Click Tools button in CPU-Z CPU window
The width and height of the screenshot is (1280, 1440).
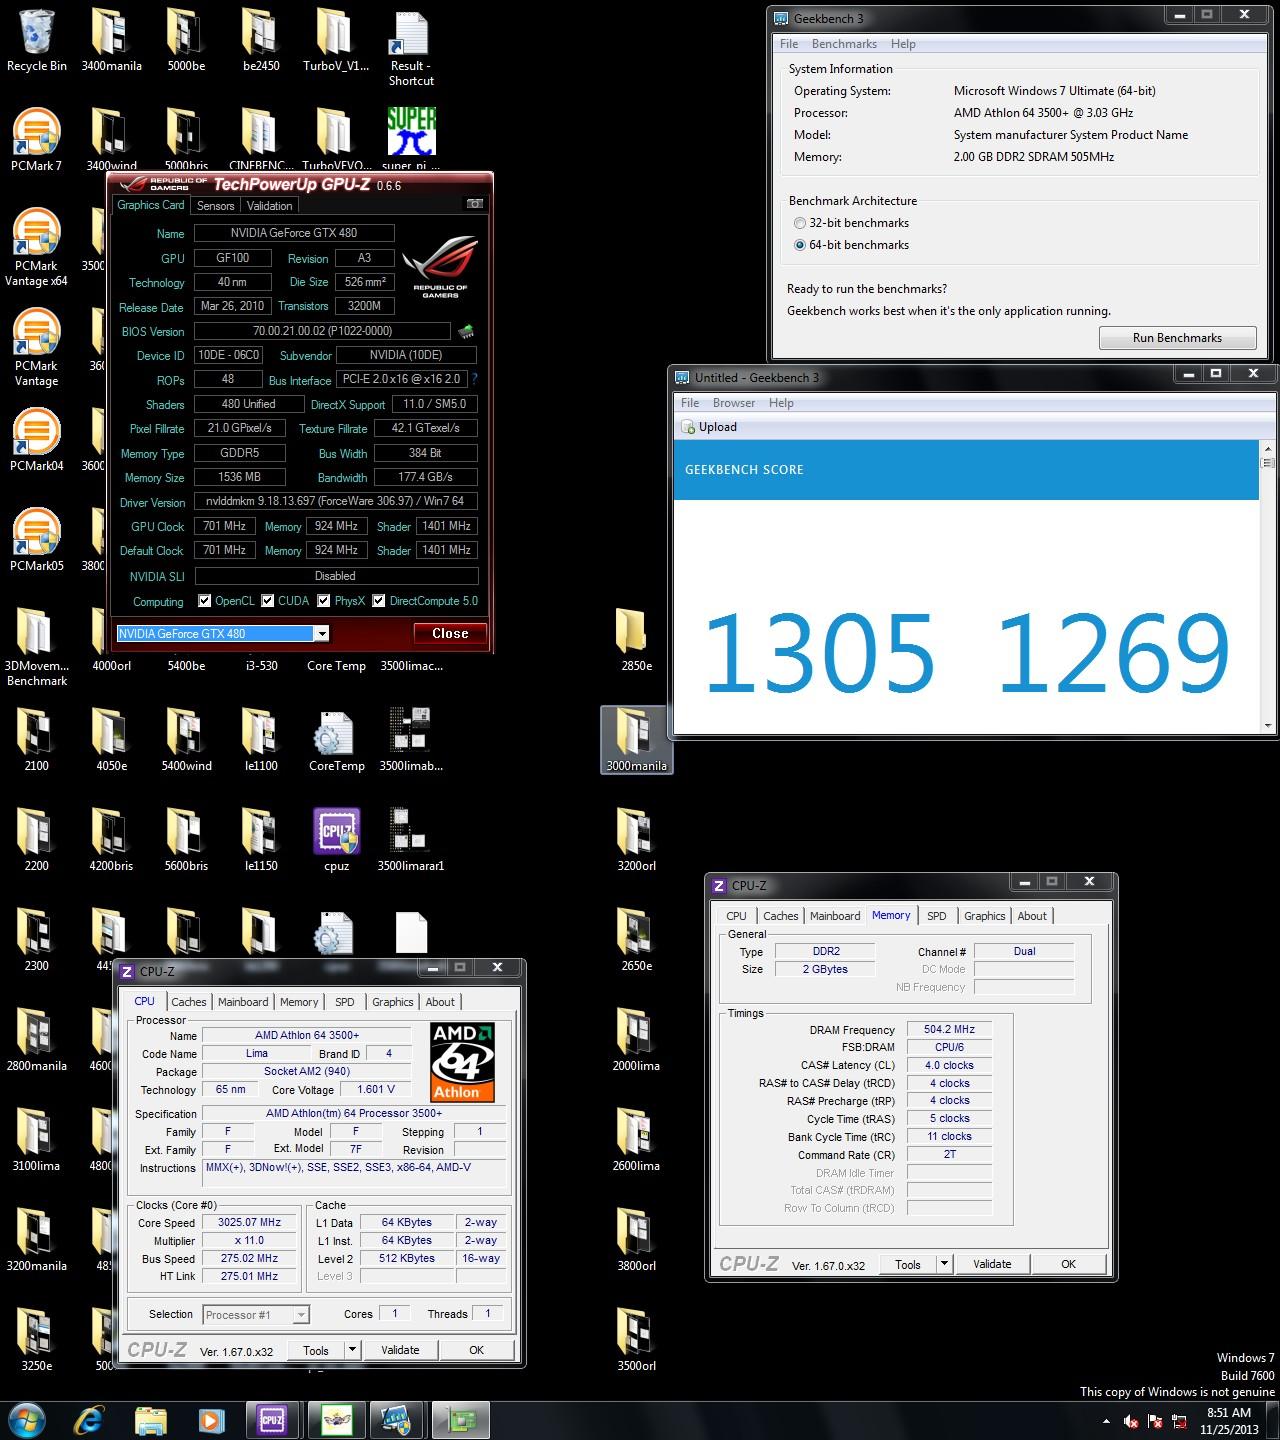[316, 1350]
